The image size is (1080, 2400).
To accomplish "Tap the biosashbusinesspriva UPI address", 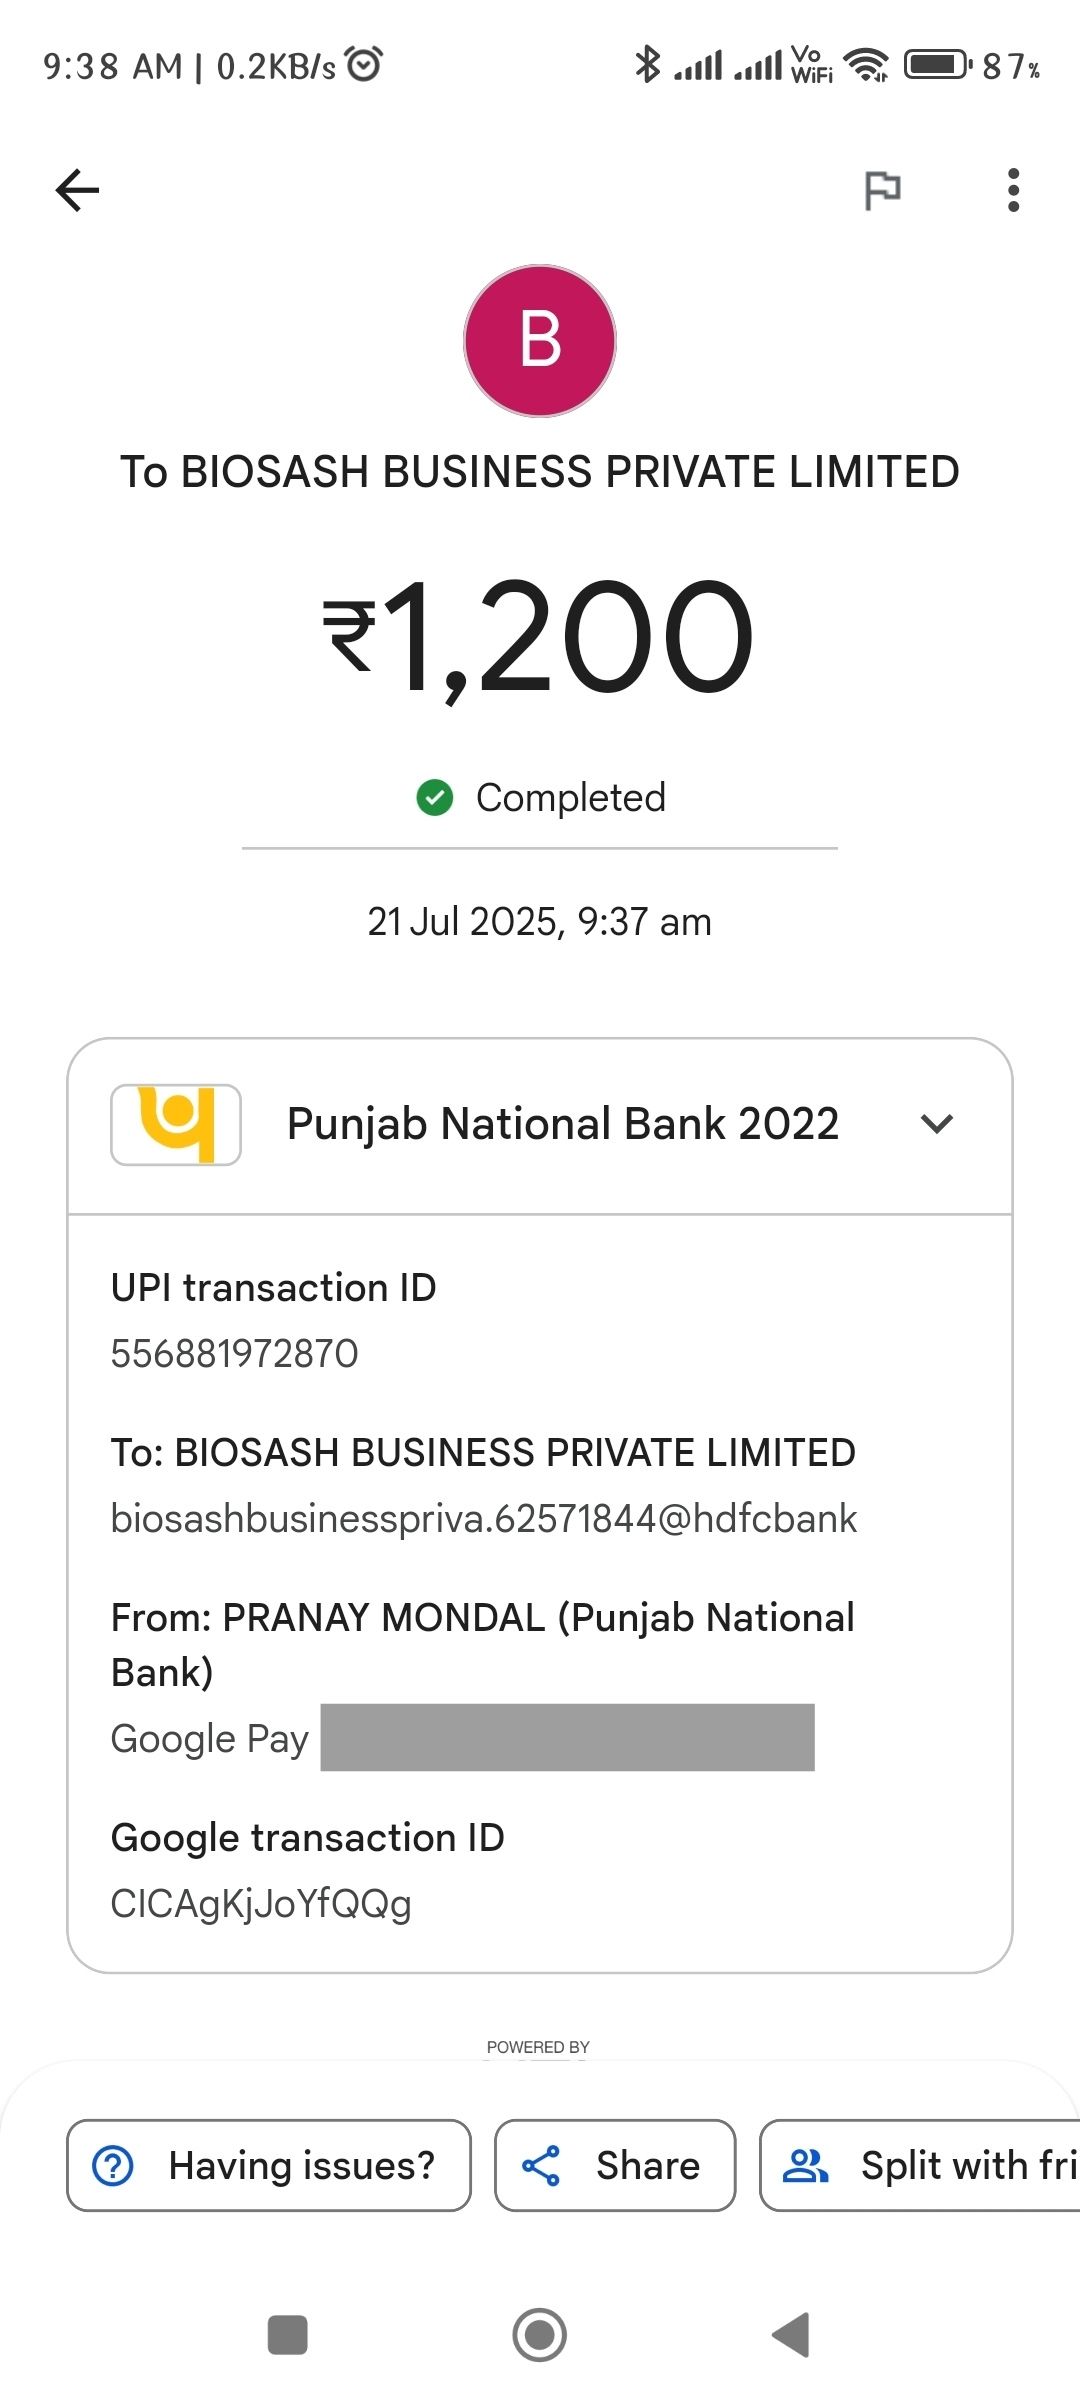I will (484, 1518).
